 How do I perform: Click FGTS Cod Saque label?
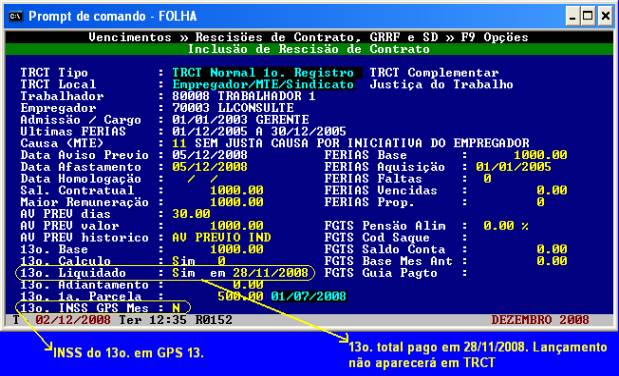tap(377, 238)
